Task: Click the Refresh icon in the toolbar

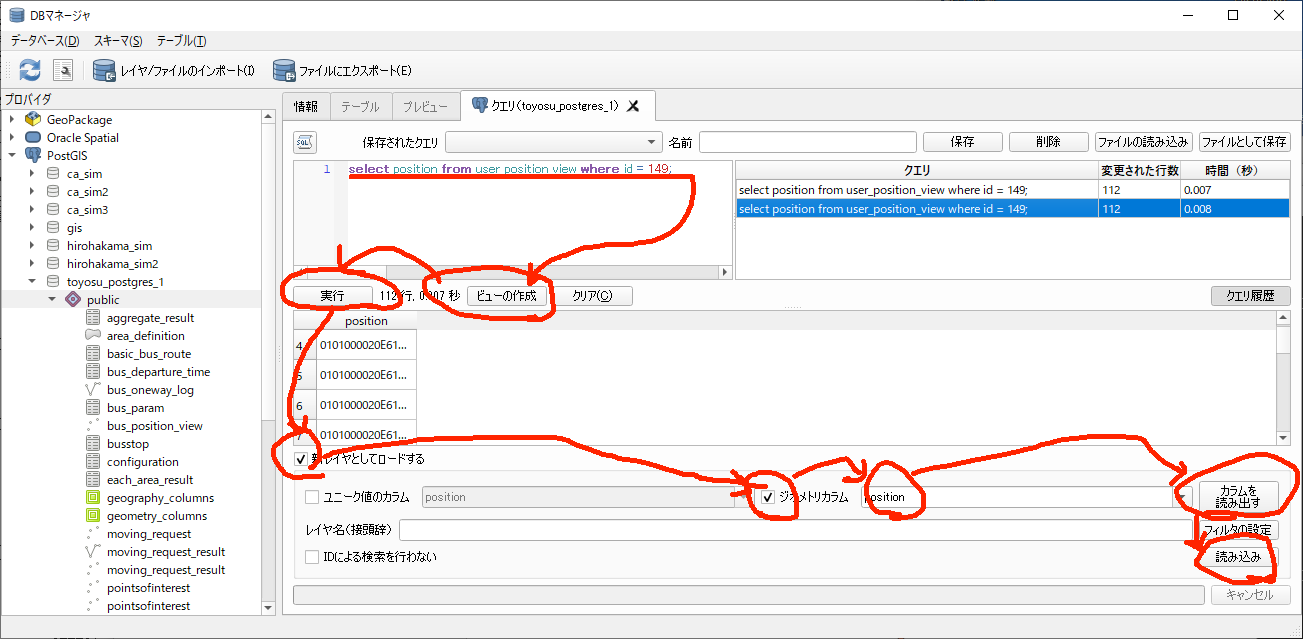Action: tap(30, 70)
